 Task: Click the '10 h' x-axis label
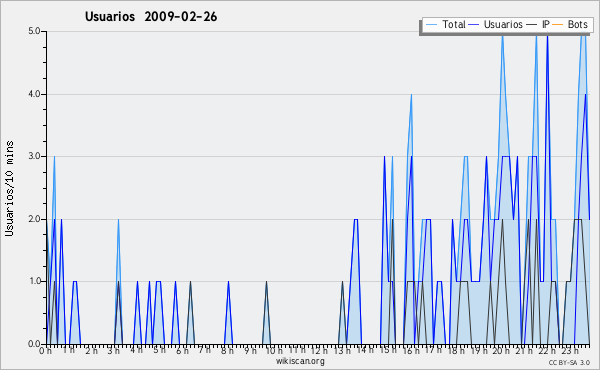[274, 351]
